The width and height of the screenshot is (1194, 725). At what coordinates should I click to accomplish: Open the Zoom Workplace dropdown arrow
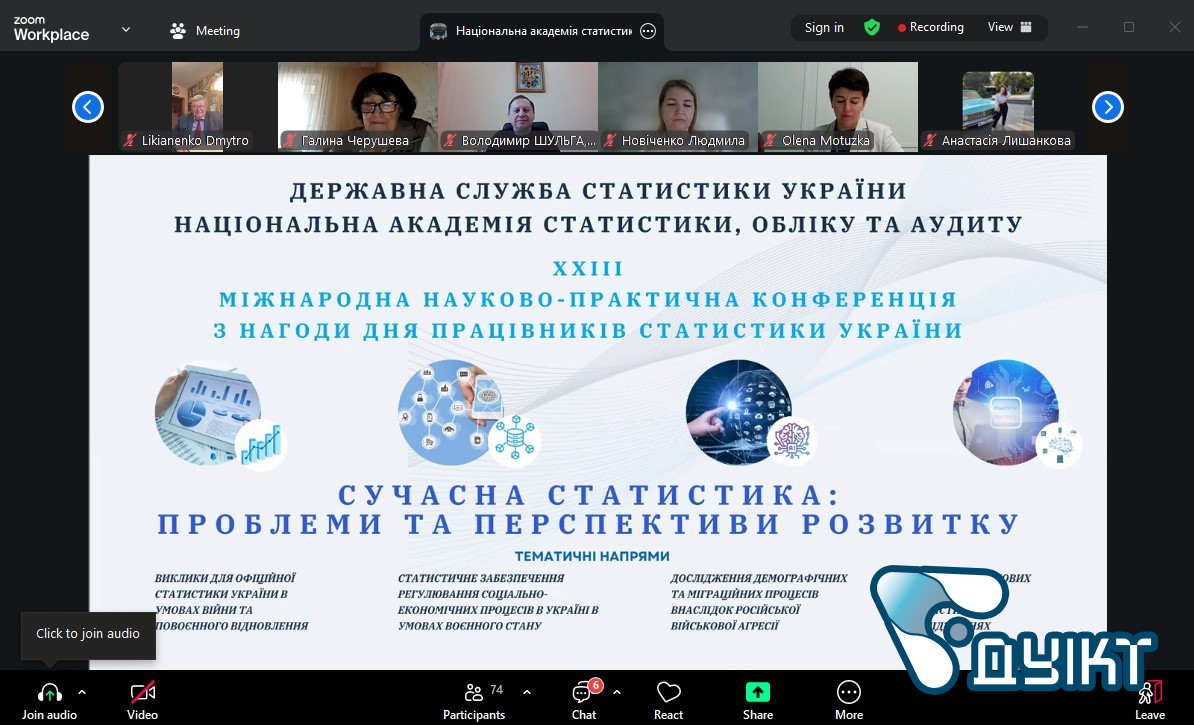point(126,30)
